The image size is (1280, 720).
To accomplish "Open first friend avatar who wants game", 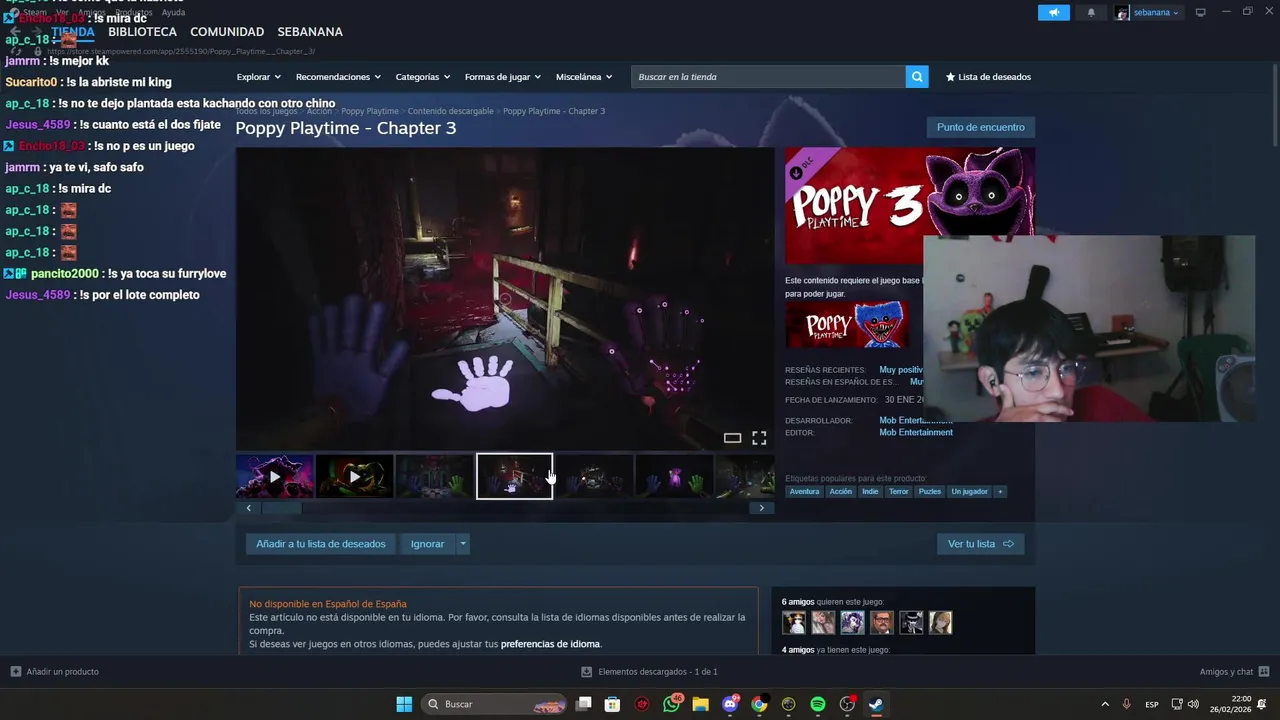I will tap(794, 623).
